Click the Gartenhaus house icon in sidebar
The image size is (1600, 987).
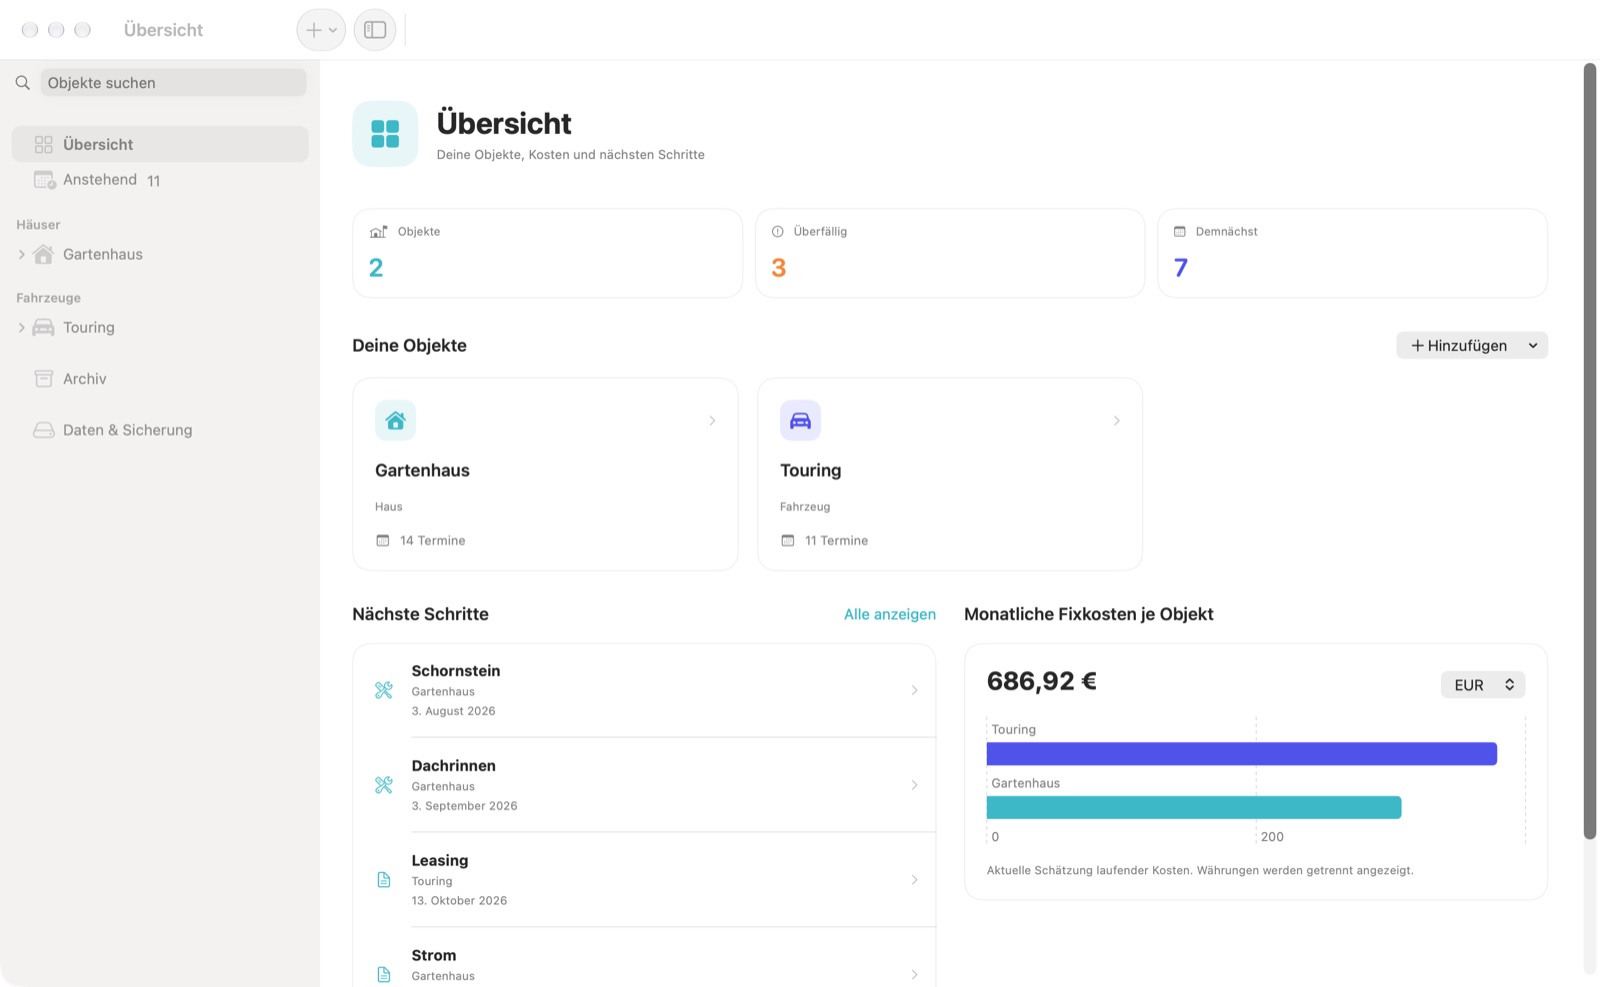pyautogui.click(x=43, y=254)
